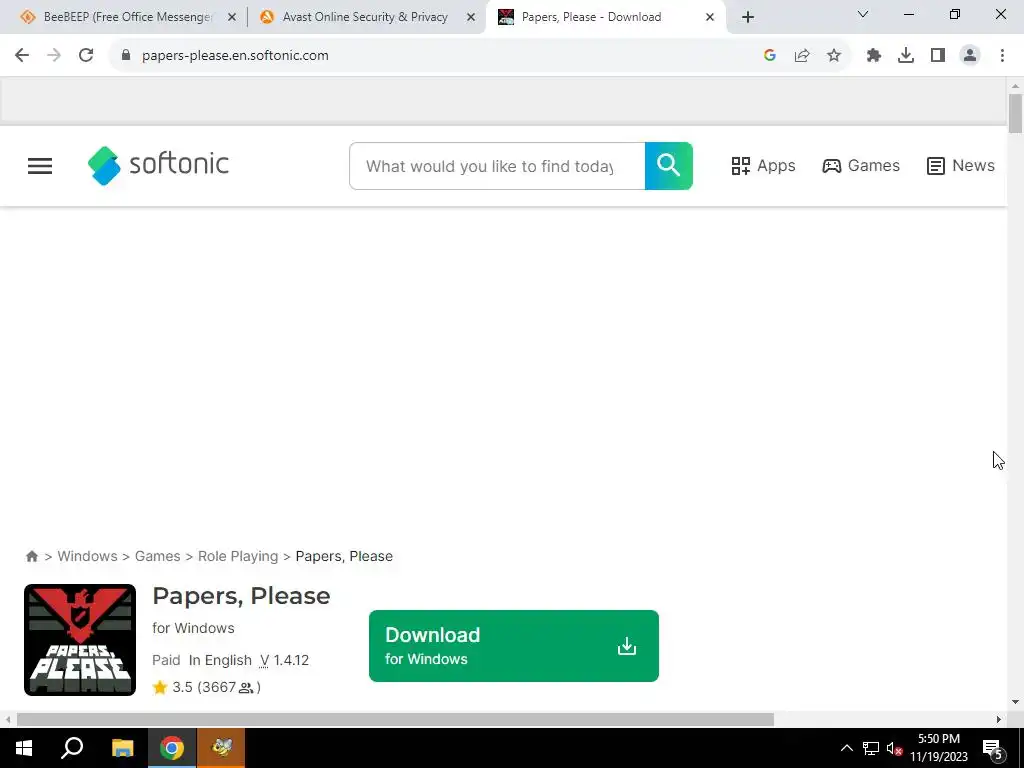Open the notification center icon

click(x=993, y=749)
